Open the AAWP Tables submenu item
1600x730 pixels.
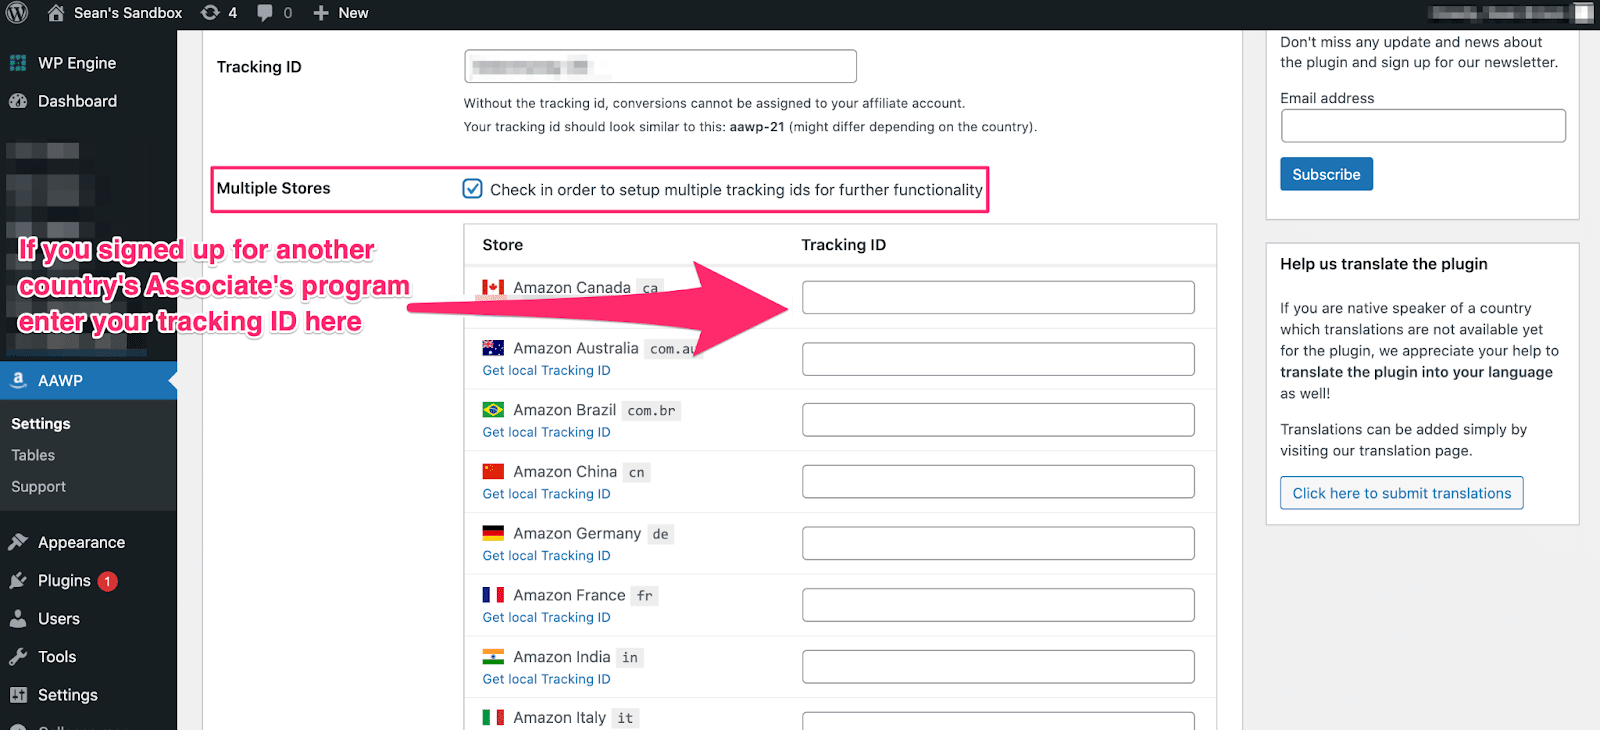click(x=33, y=455)
